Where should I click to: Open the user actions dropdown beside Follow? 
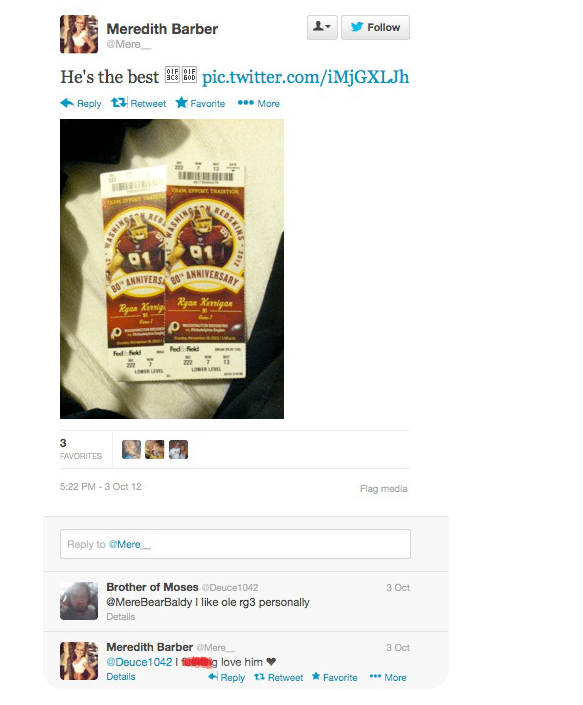[322, 27]
